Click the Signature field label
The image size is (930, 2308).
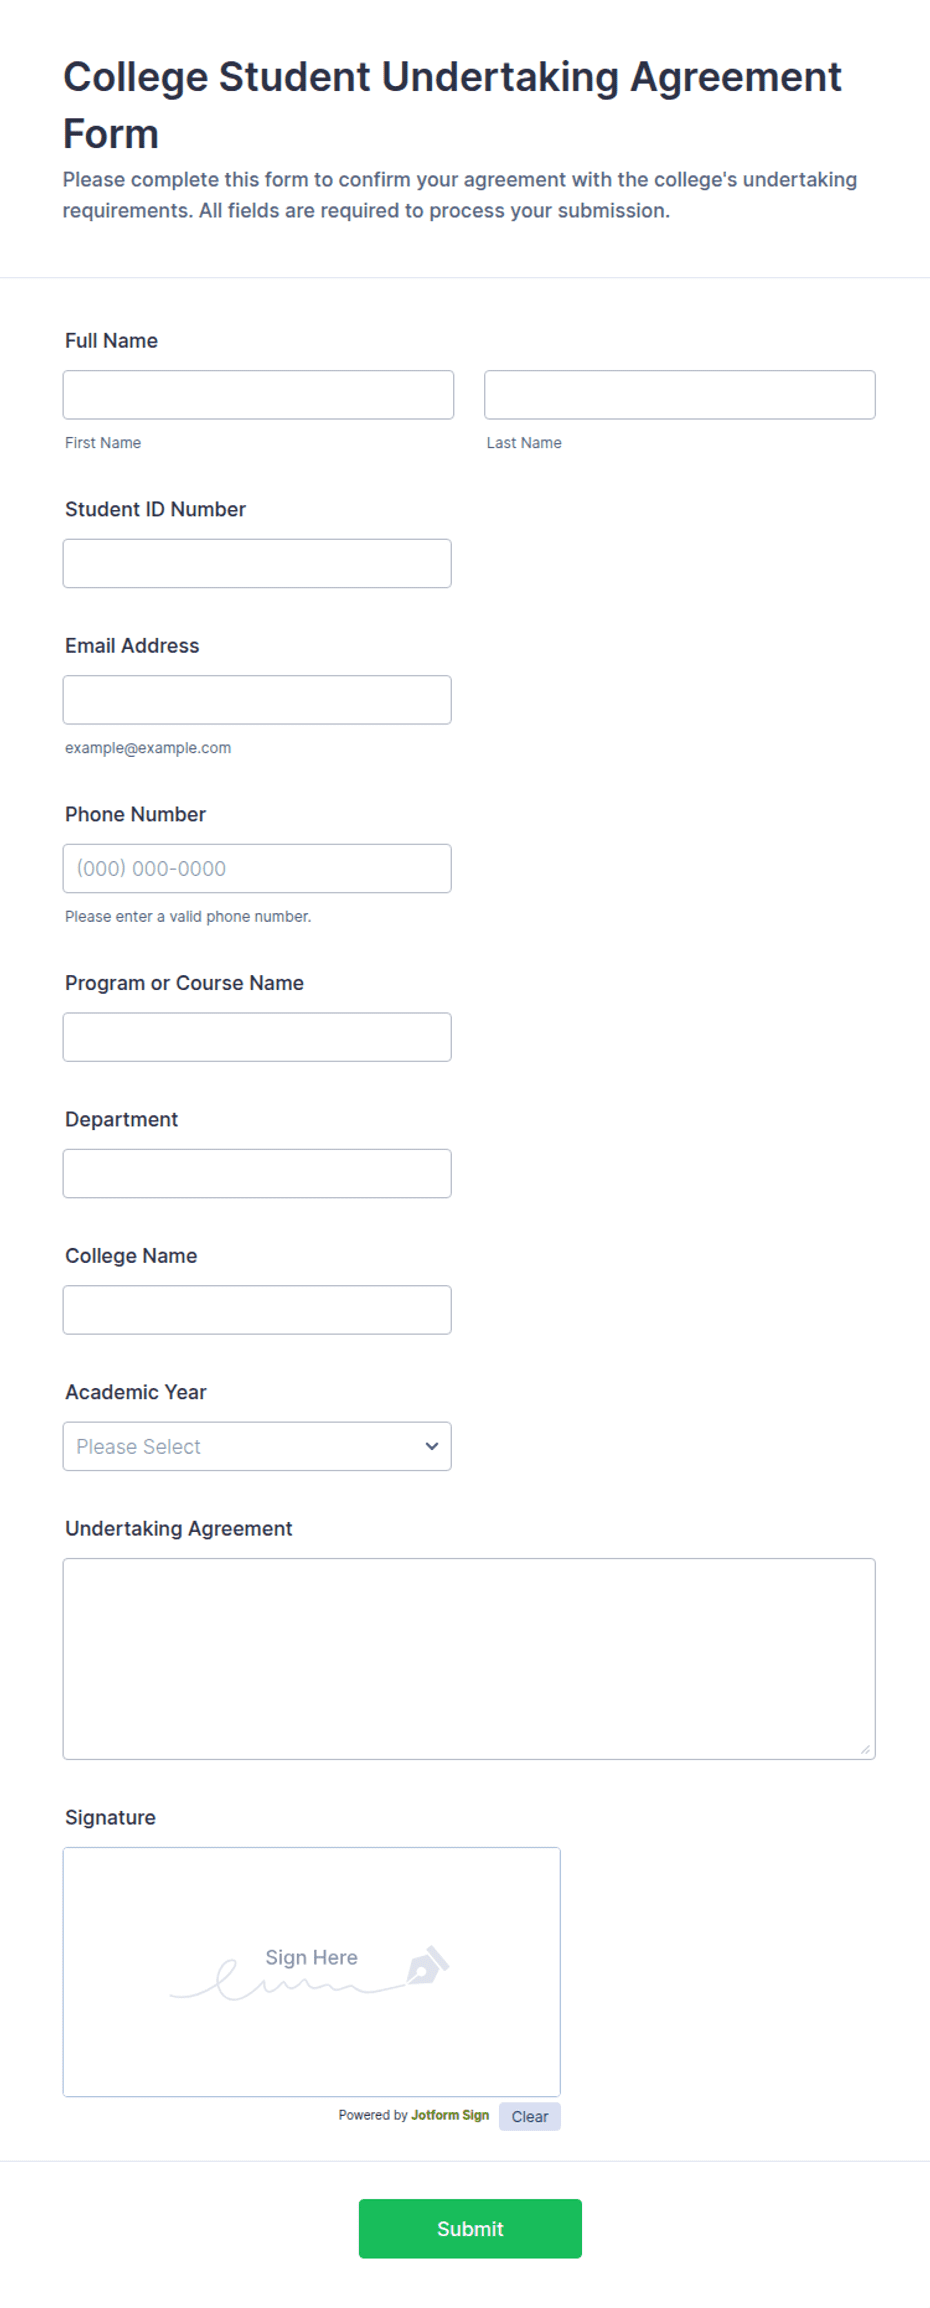coord(110,1818)
